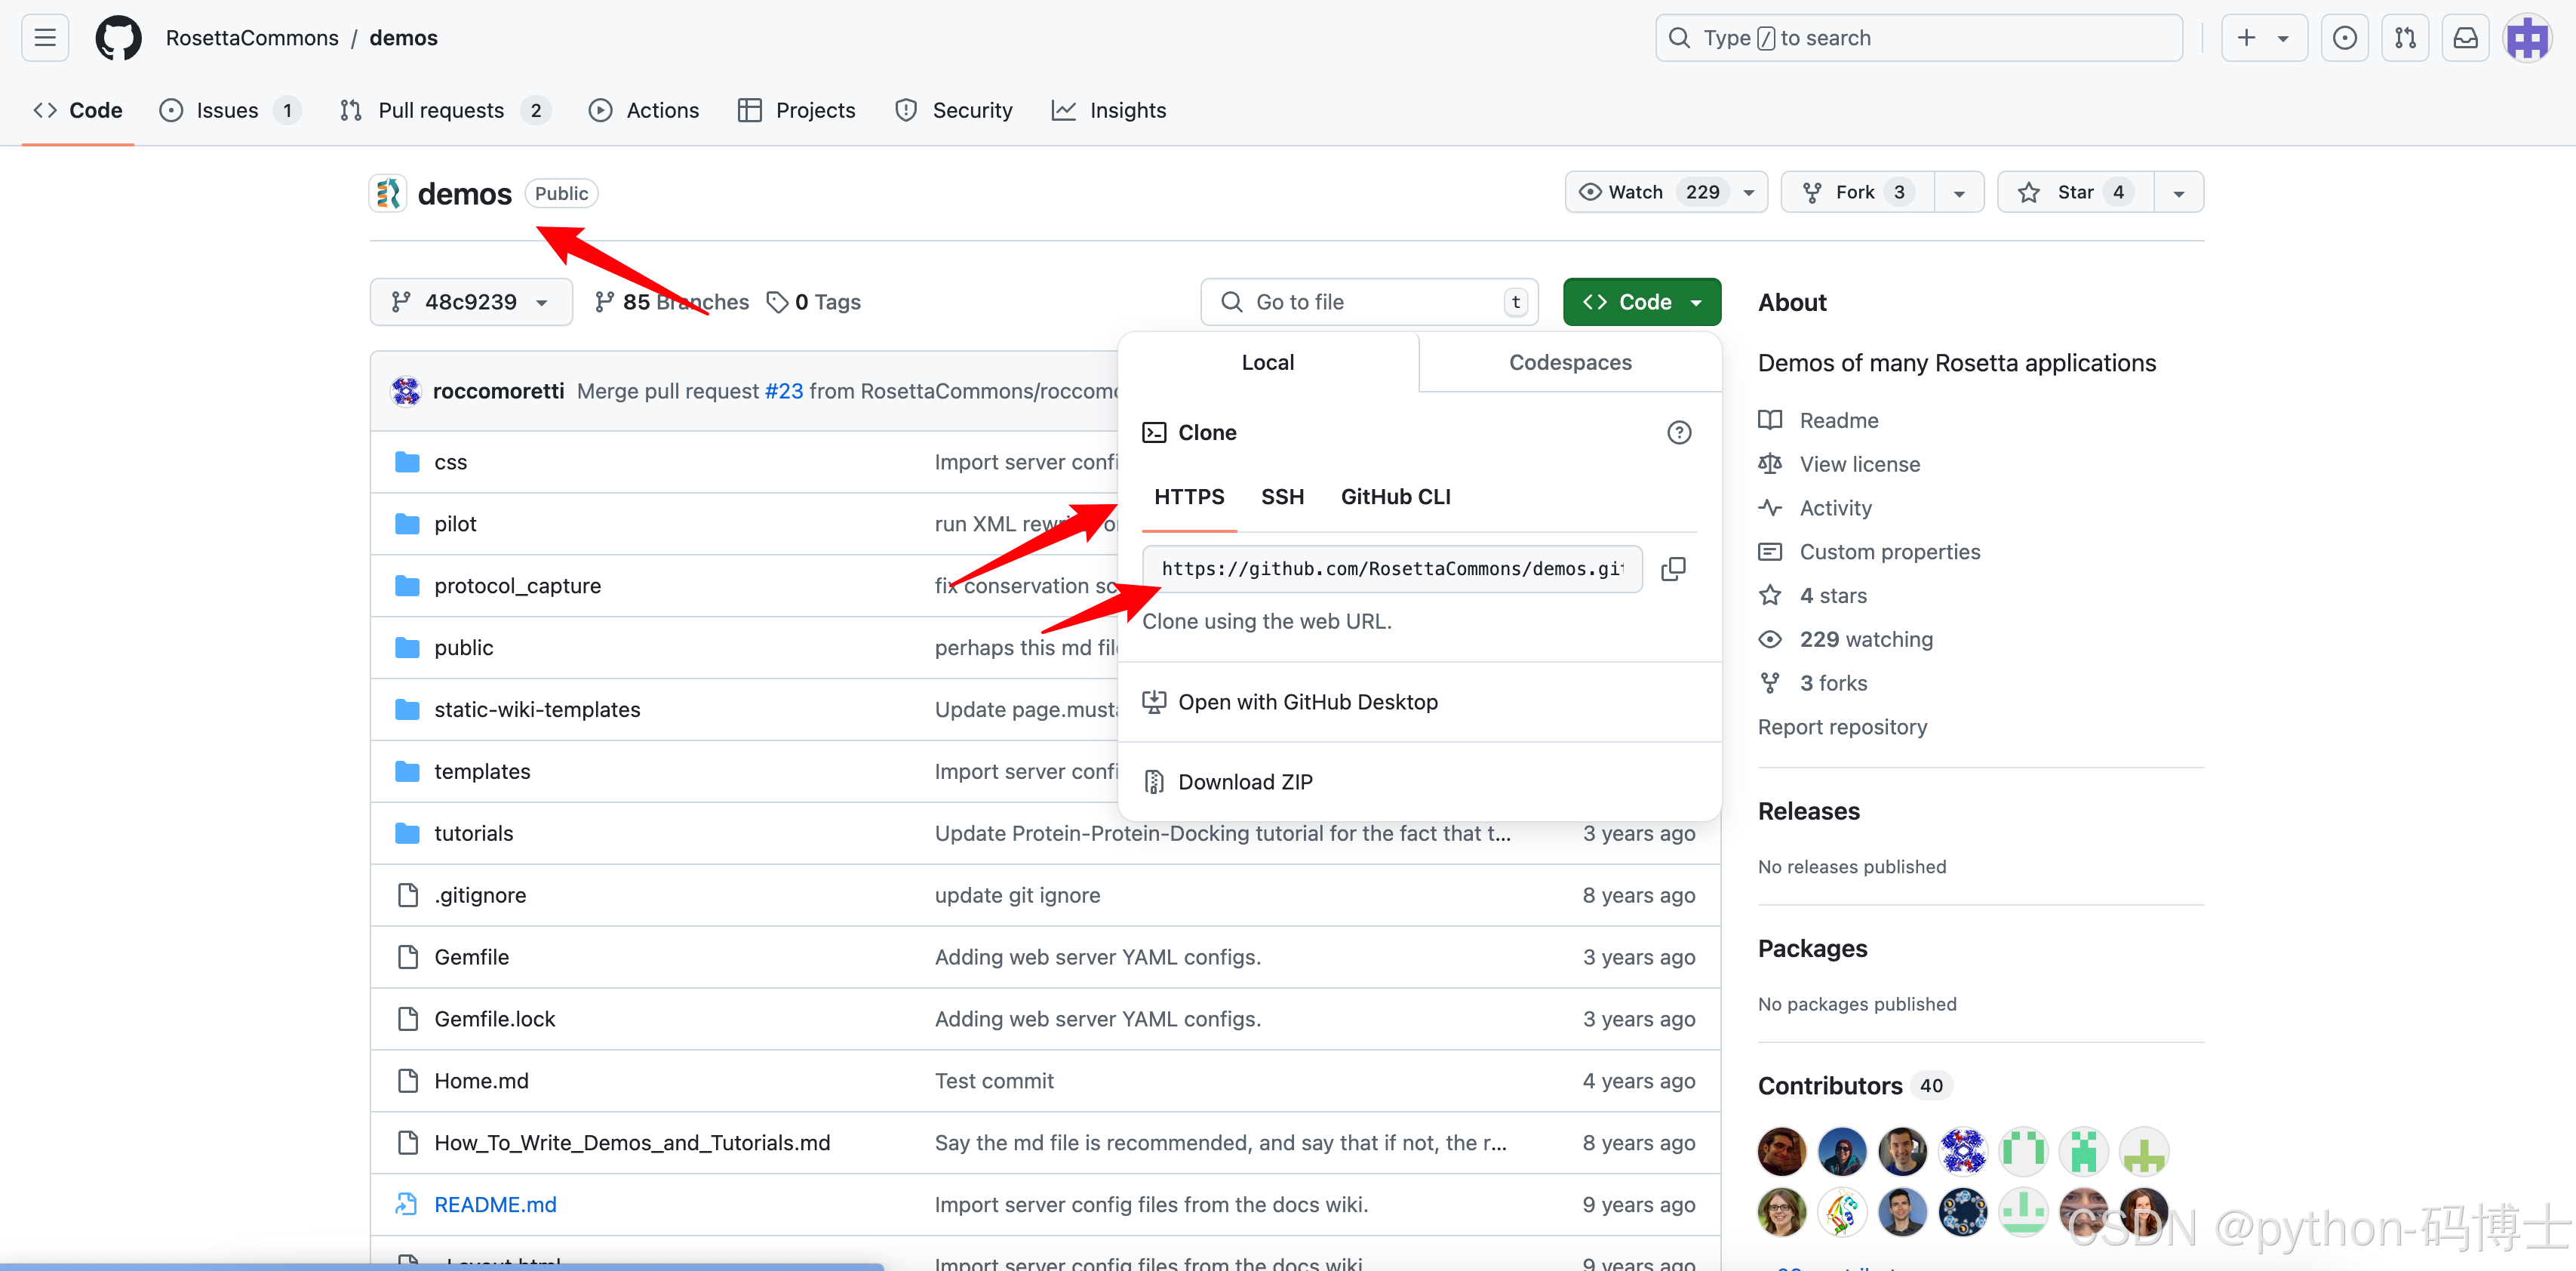
Task: Click the clone URL text field
Action: [1392, 569]
